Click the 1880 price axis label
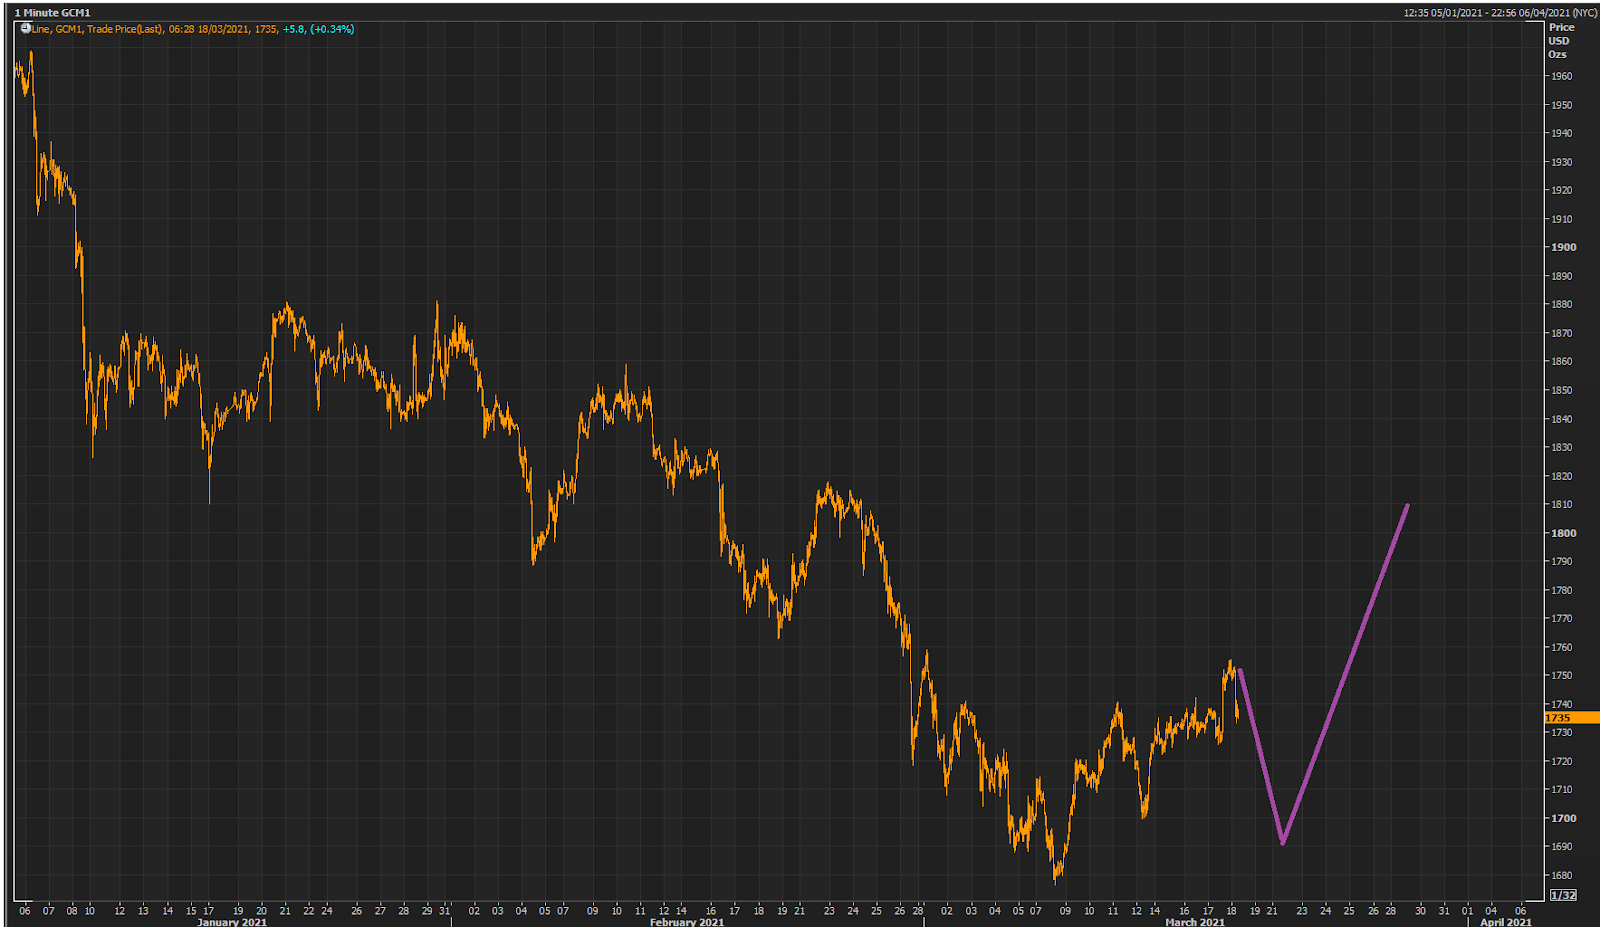The width and height of the screenshot is (1600, 927). click(1561, 304)
